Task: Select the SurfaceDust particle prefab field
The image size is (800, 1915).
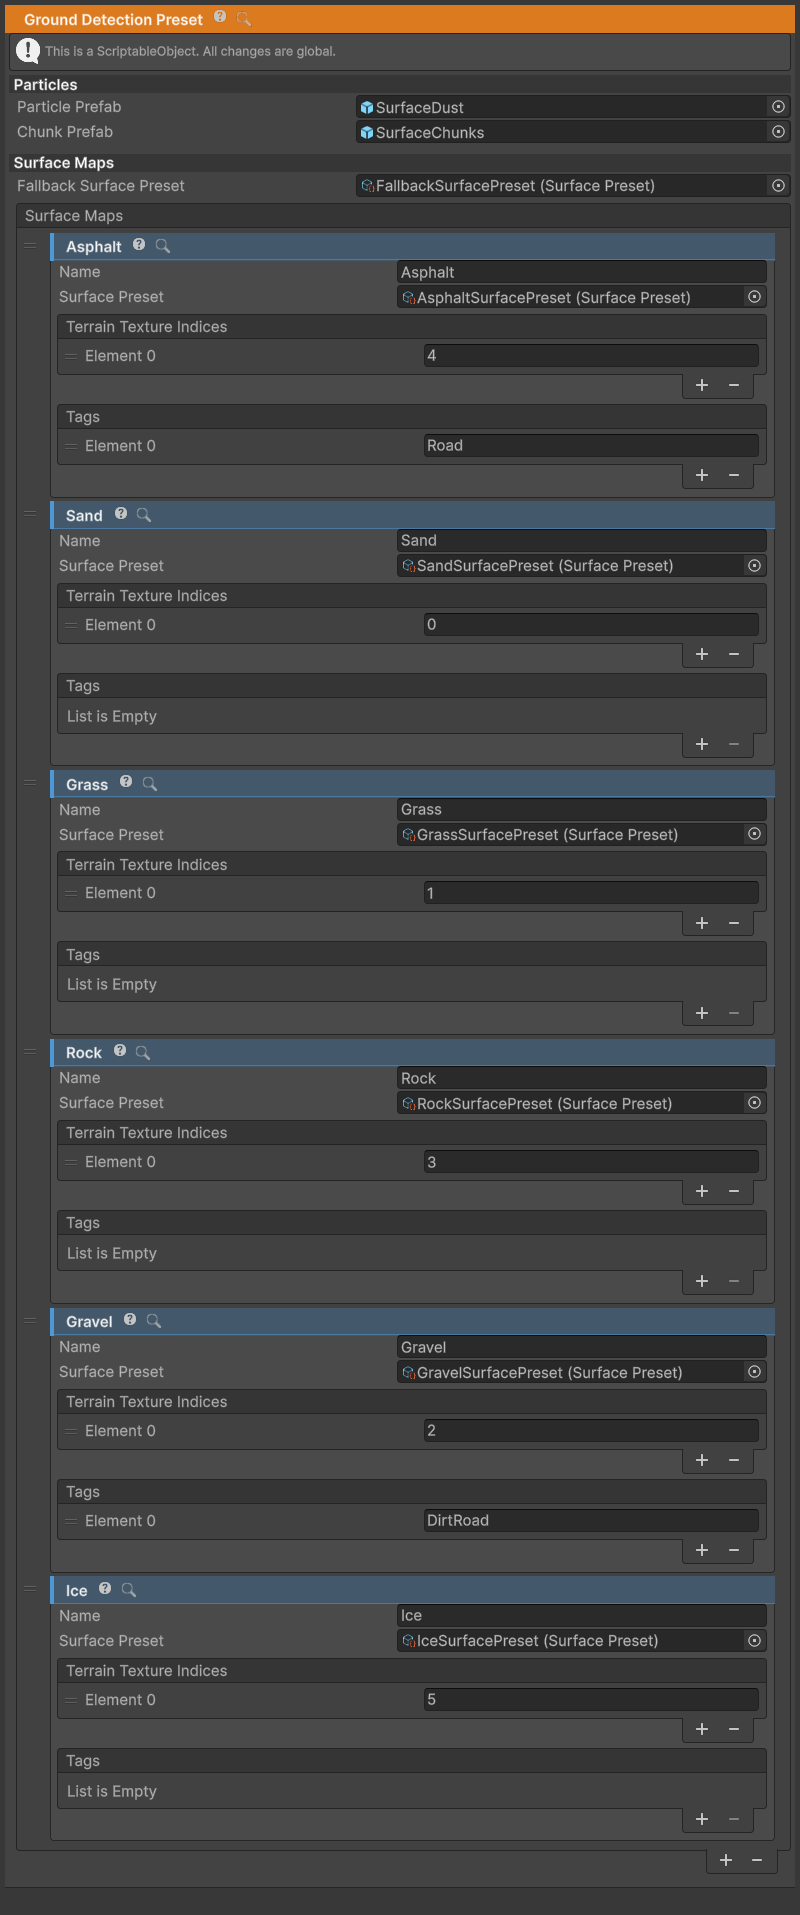Action: click(563, 107)
